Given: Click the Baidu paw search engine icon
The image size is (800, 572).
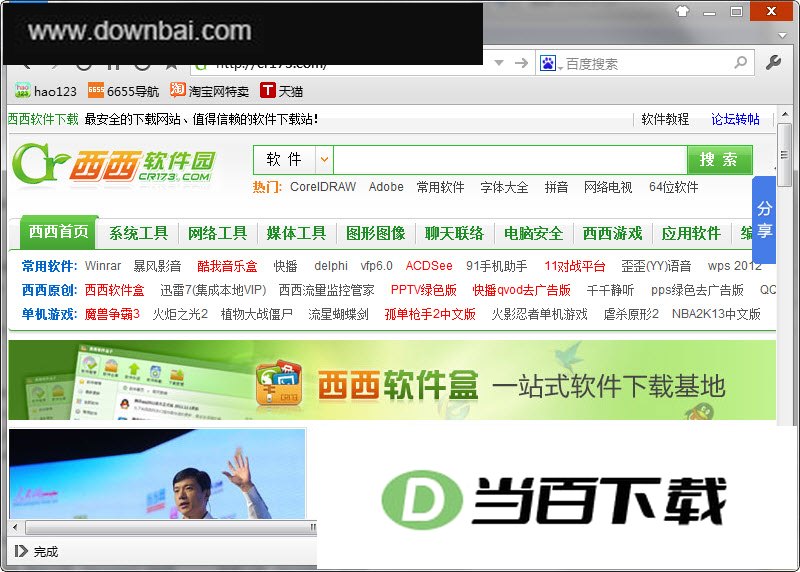Looking at the screenshot, I should point(547,63).
